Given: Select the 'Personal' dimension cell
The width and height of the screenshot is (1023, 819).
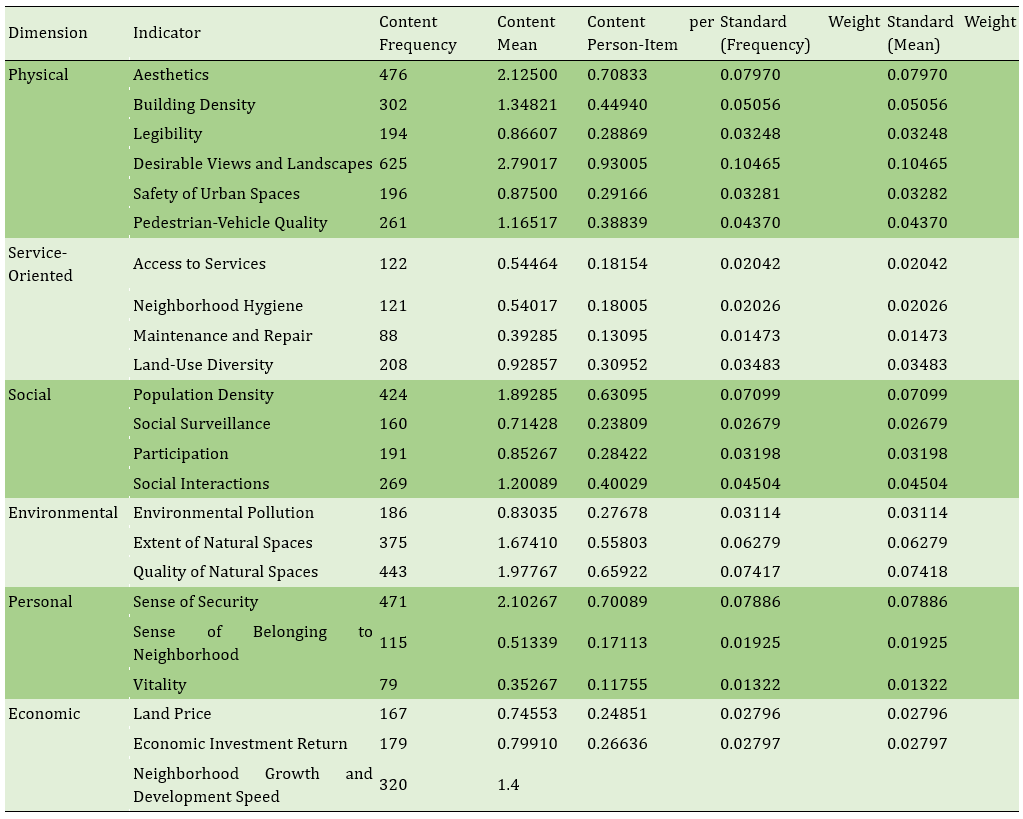Looking at the screenshot, I should point(40,602).
